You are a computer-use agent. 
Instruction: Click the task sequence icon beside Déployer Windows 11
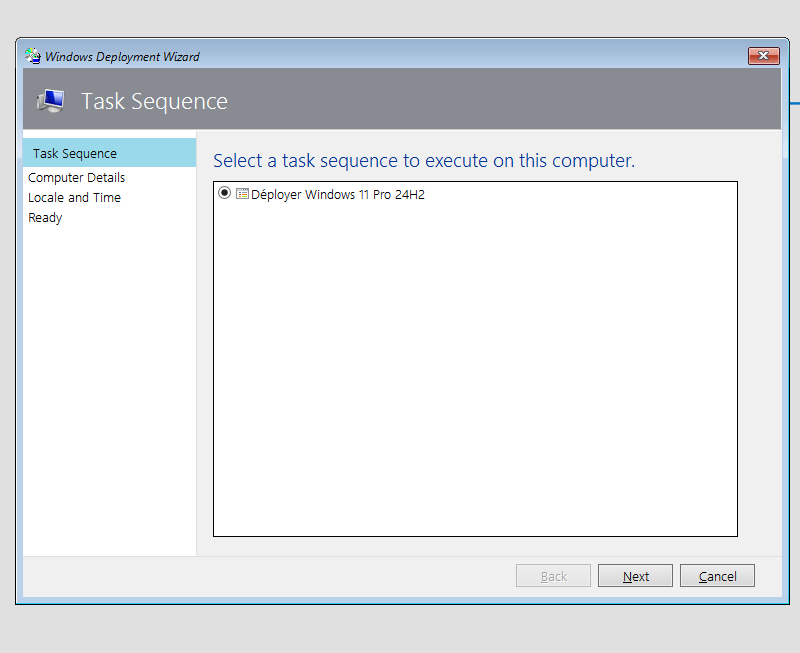242,194
